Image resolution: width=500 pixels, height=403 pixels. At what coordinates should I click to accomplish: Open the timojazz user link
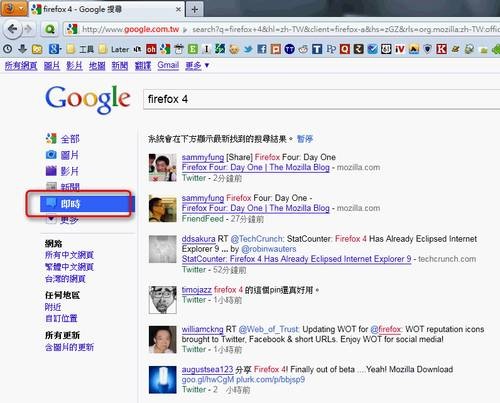tap(197, 290)
